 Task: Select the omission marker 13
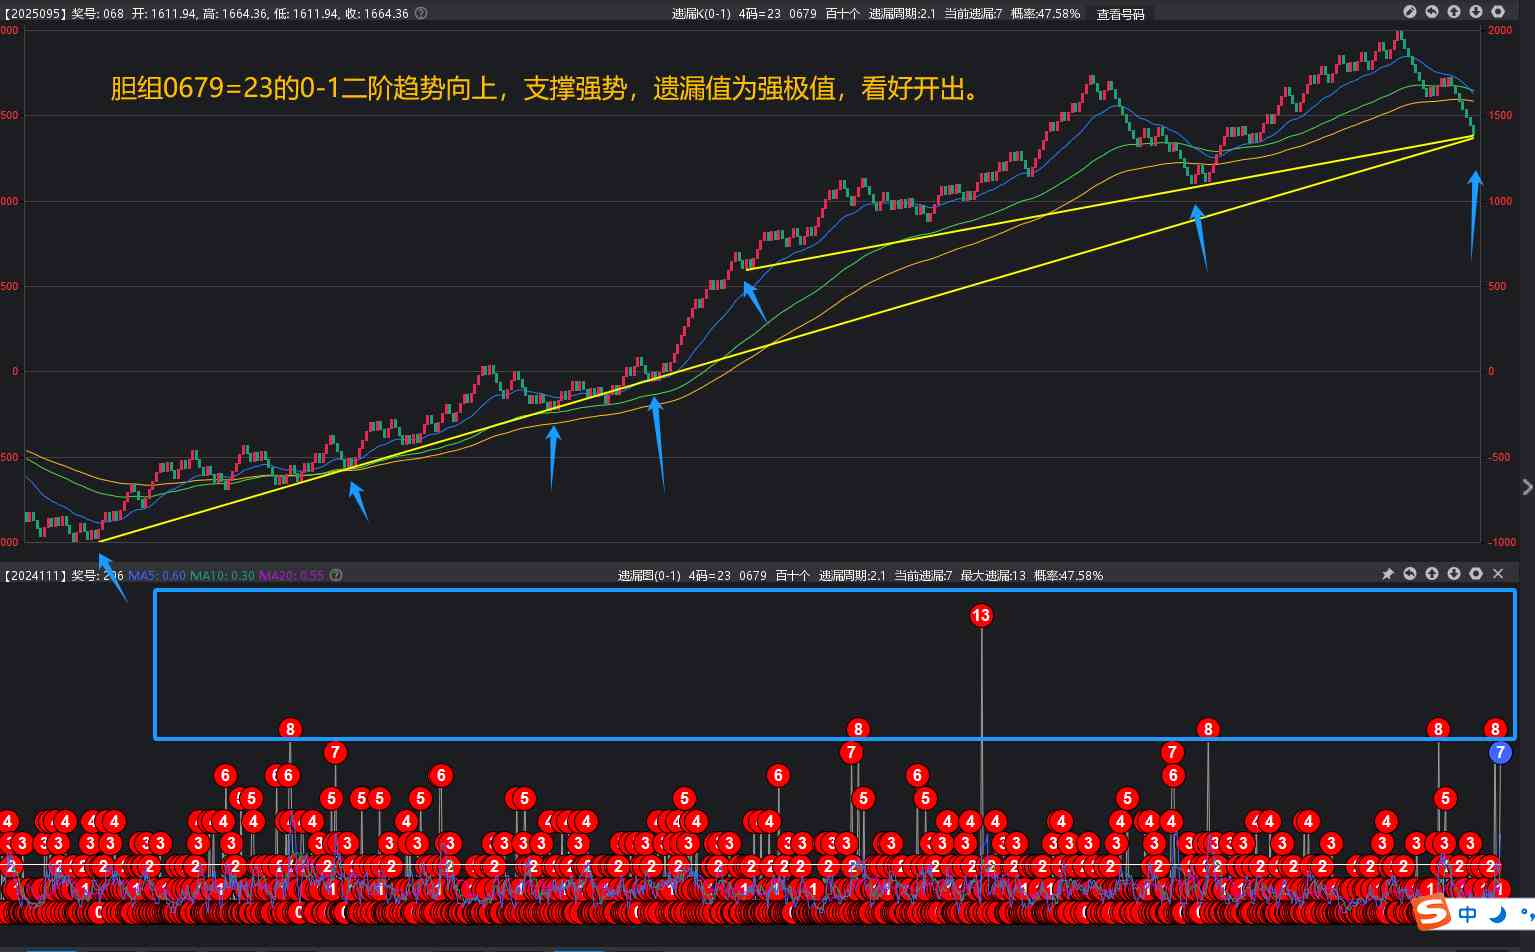[x=981, y=615]
